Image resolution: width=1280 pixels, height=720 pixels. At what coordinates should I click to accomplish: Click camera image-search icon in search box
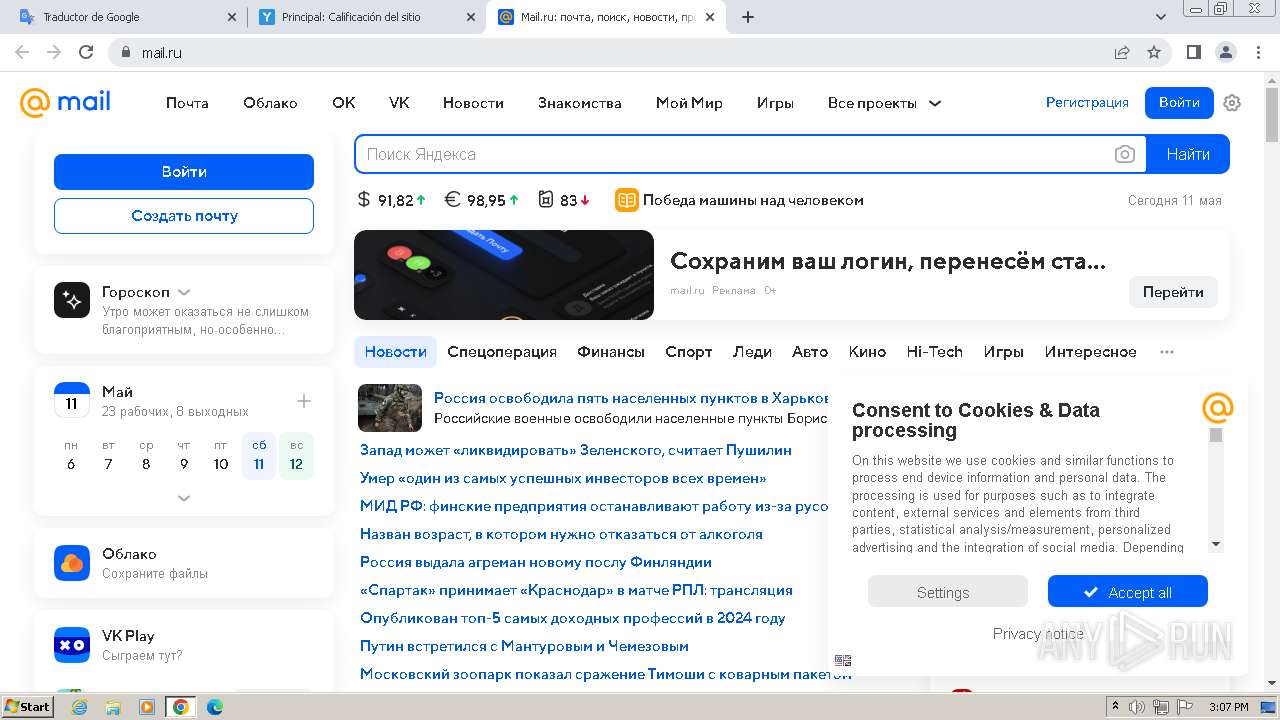1125,154
